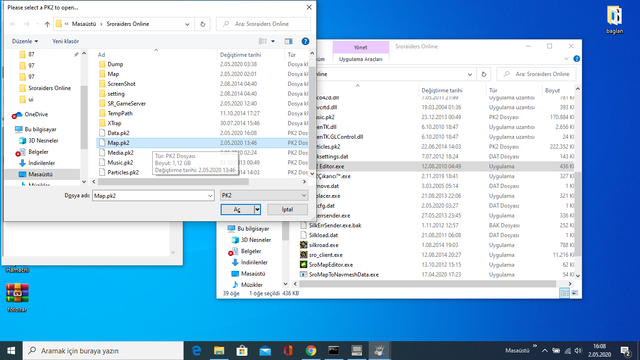The width and height of the screenshot is (640, 360).
Task: Open the Aç button dropdown arrow
Action: (x=257, y=209)
